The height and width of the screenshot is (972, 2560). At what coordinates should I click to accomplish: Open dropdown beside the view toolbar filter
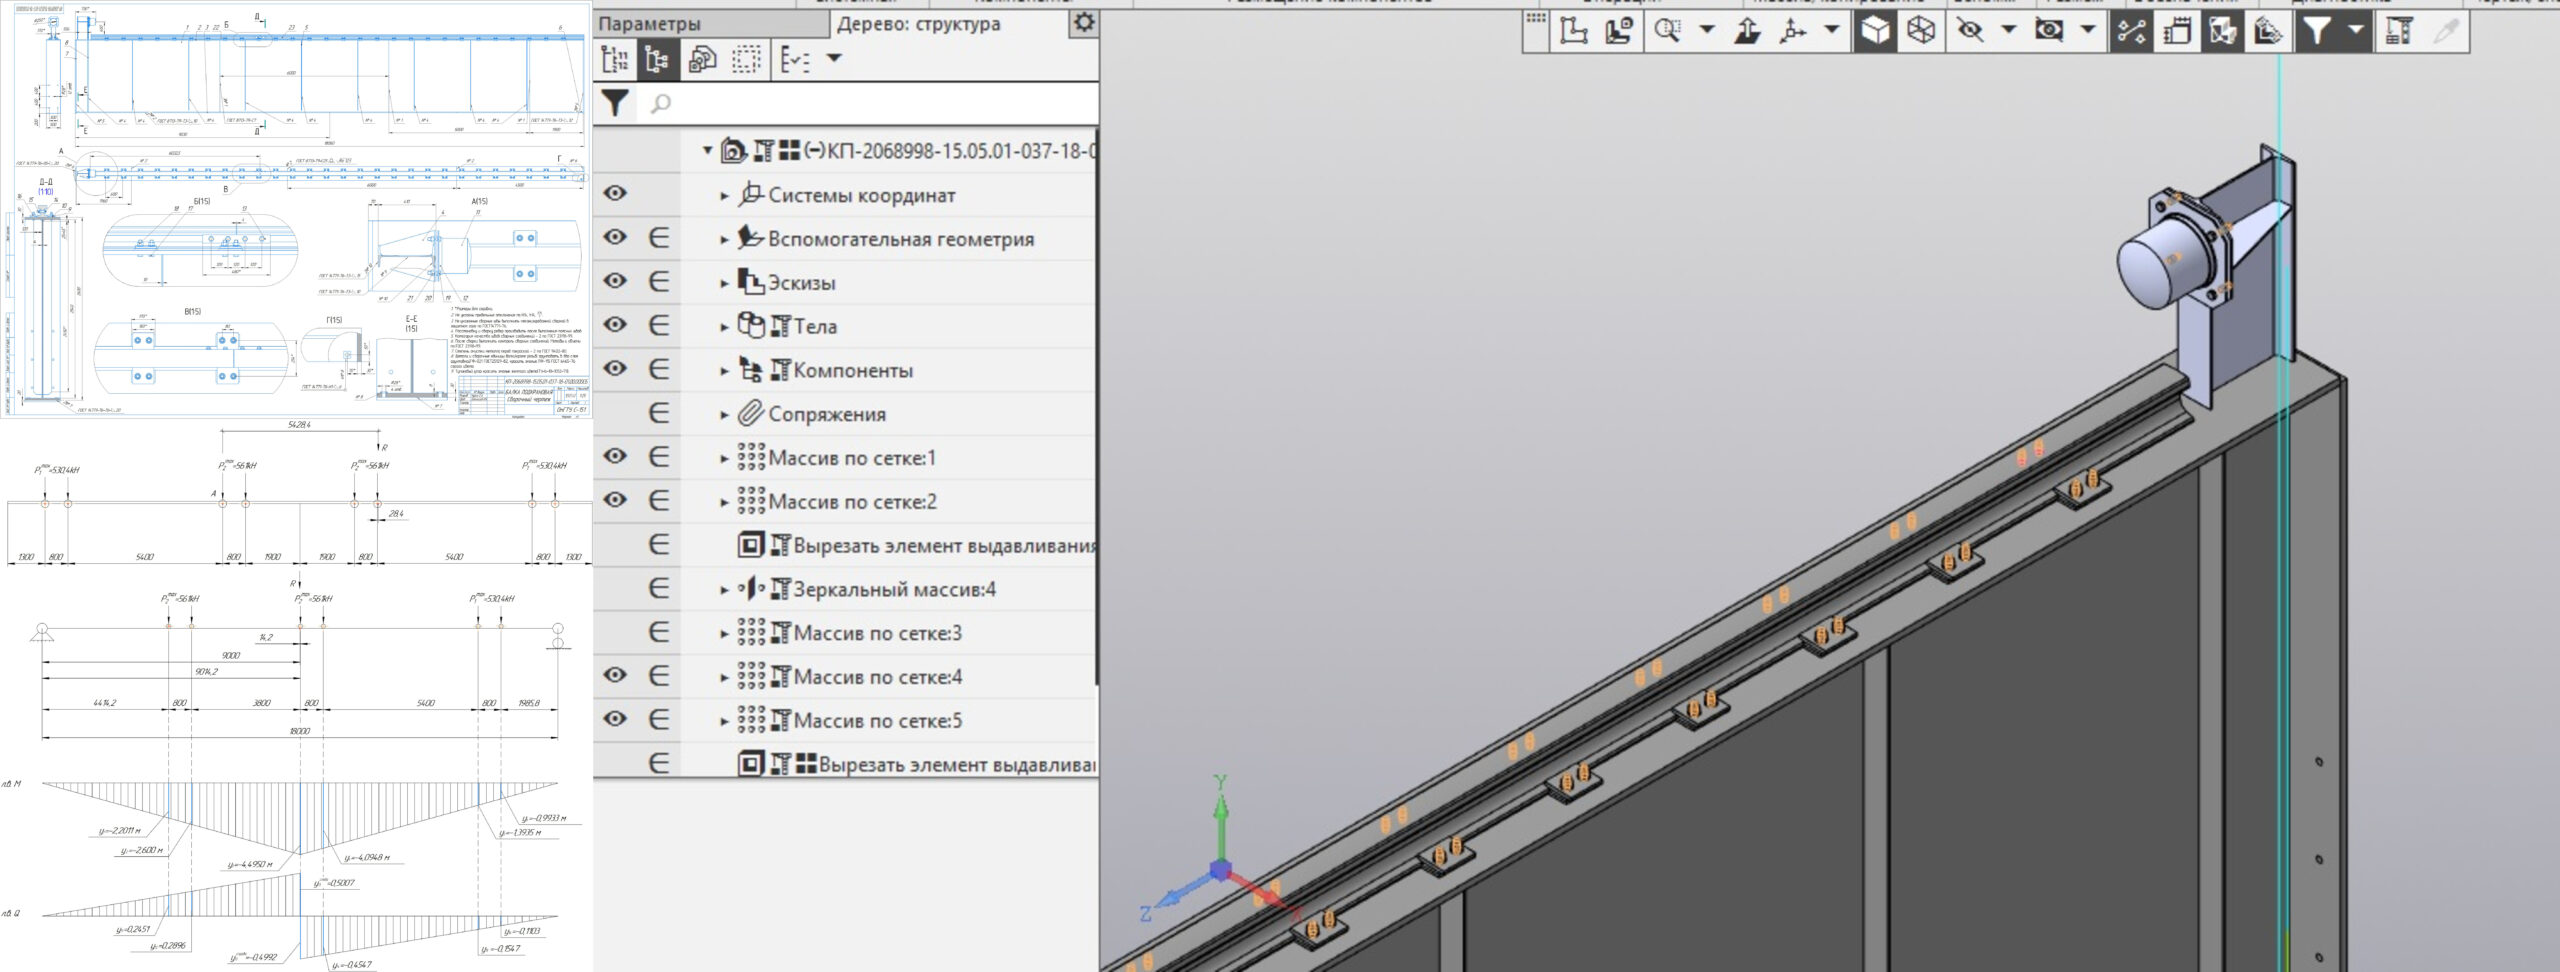[2356, 30]
